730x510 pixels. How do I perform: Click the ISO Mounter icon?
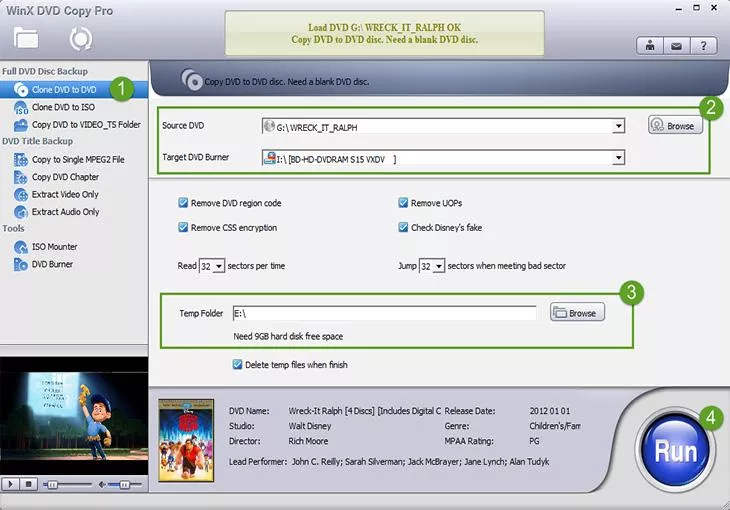pyautogui.click(x=20, y=247)
